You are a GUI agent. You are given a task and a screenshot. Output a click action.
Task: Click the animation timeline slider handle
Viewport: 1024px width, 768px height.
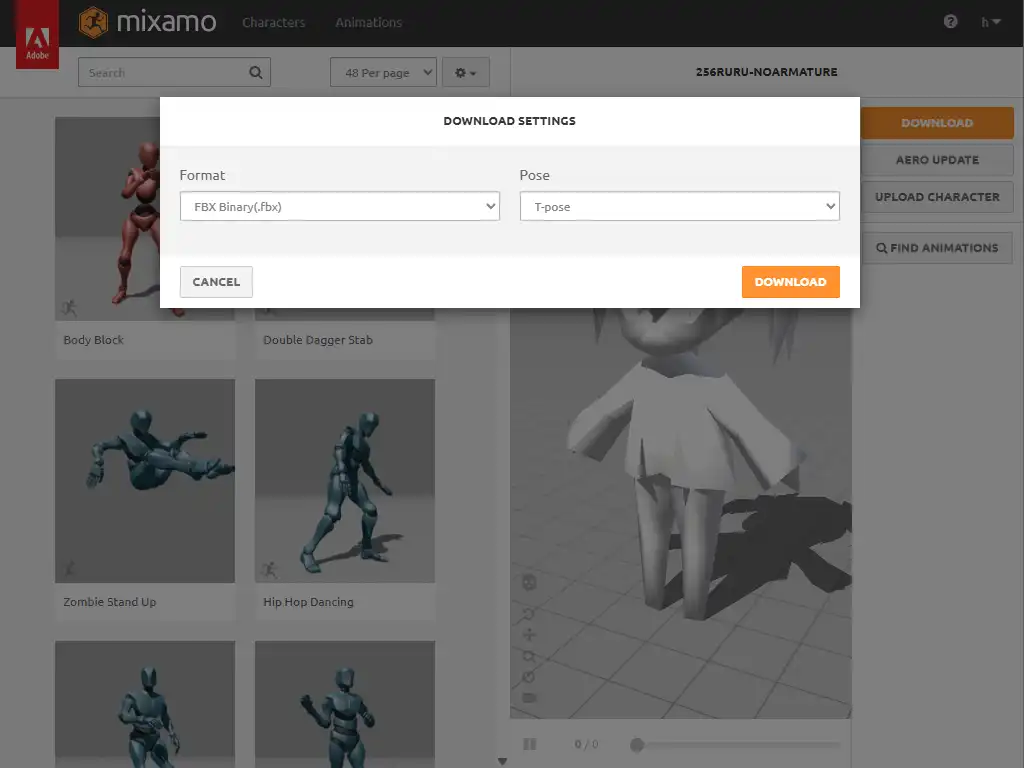pos(636,744)
